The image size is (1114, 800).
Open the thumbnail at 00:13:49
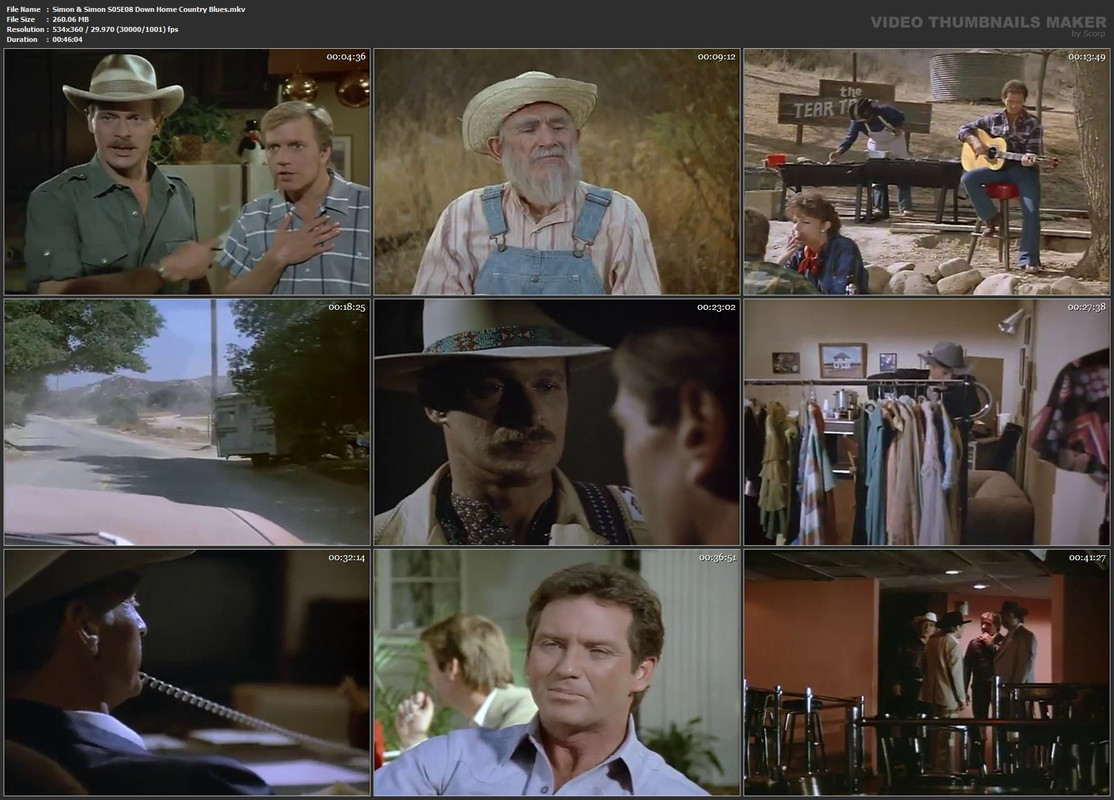pyautogui.click(x=926, y=172)
